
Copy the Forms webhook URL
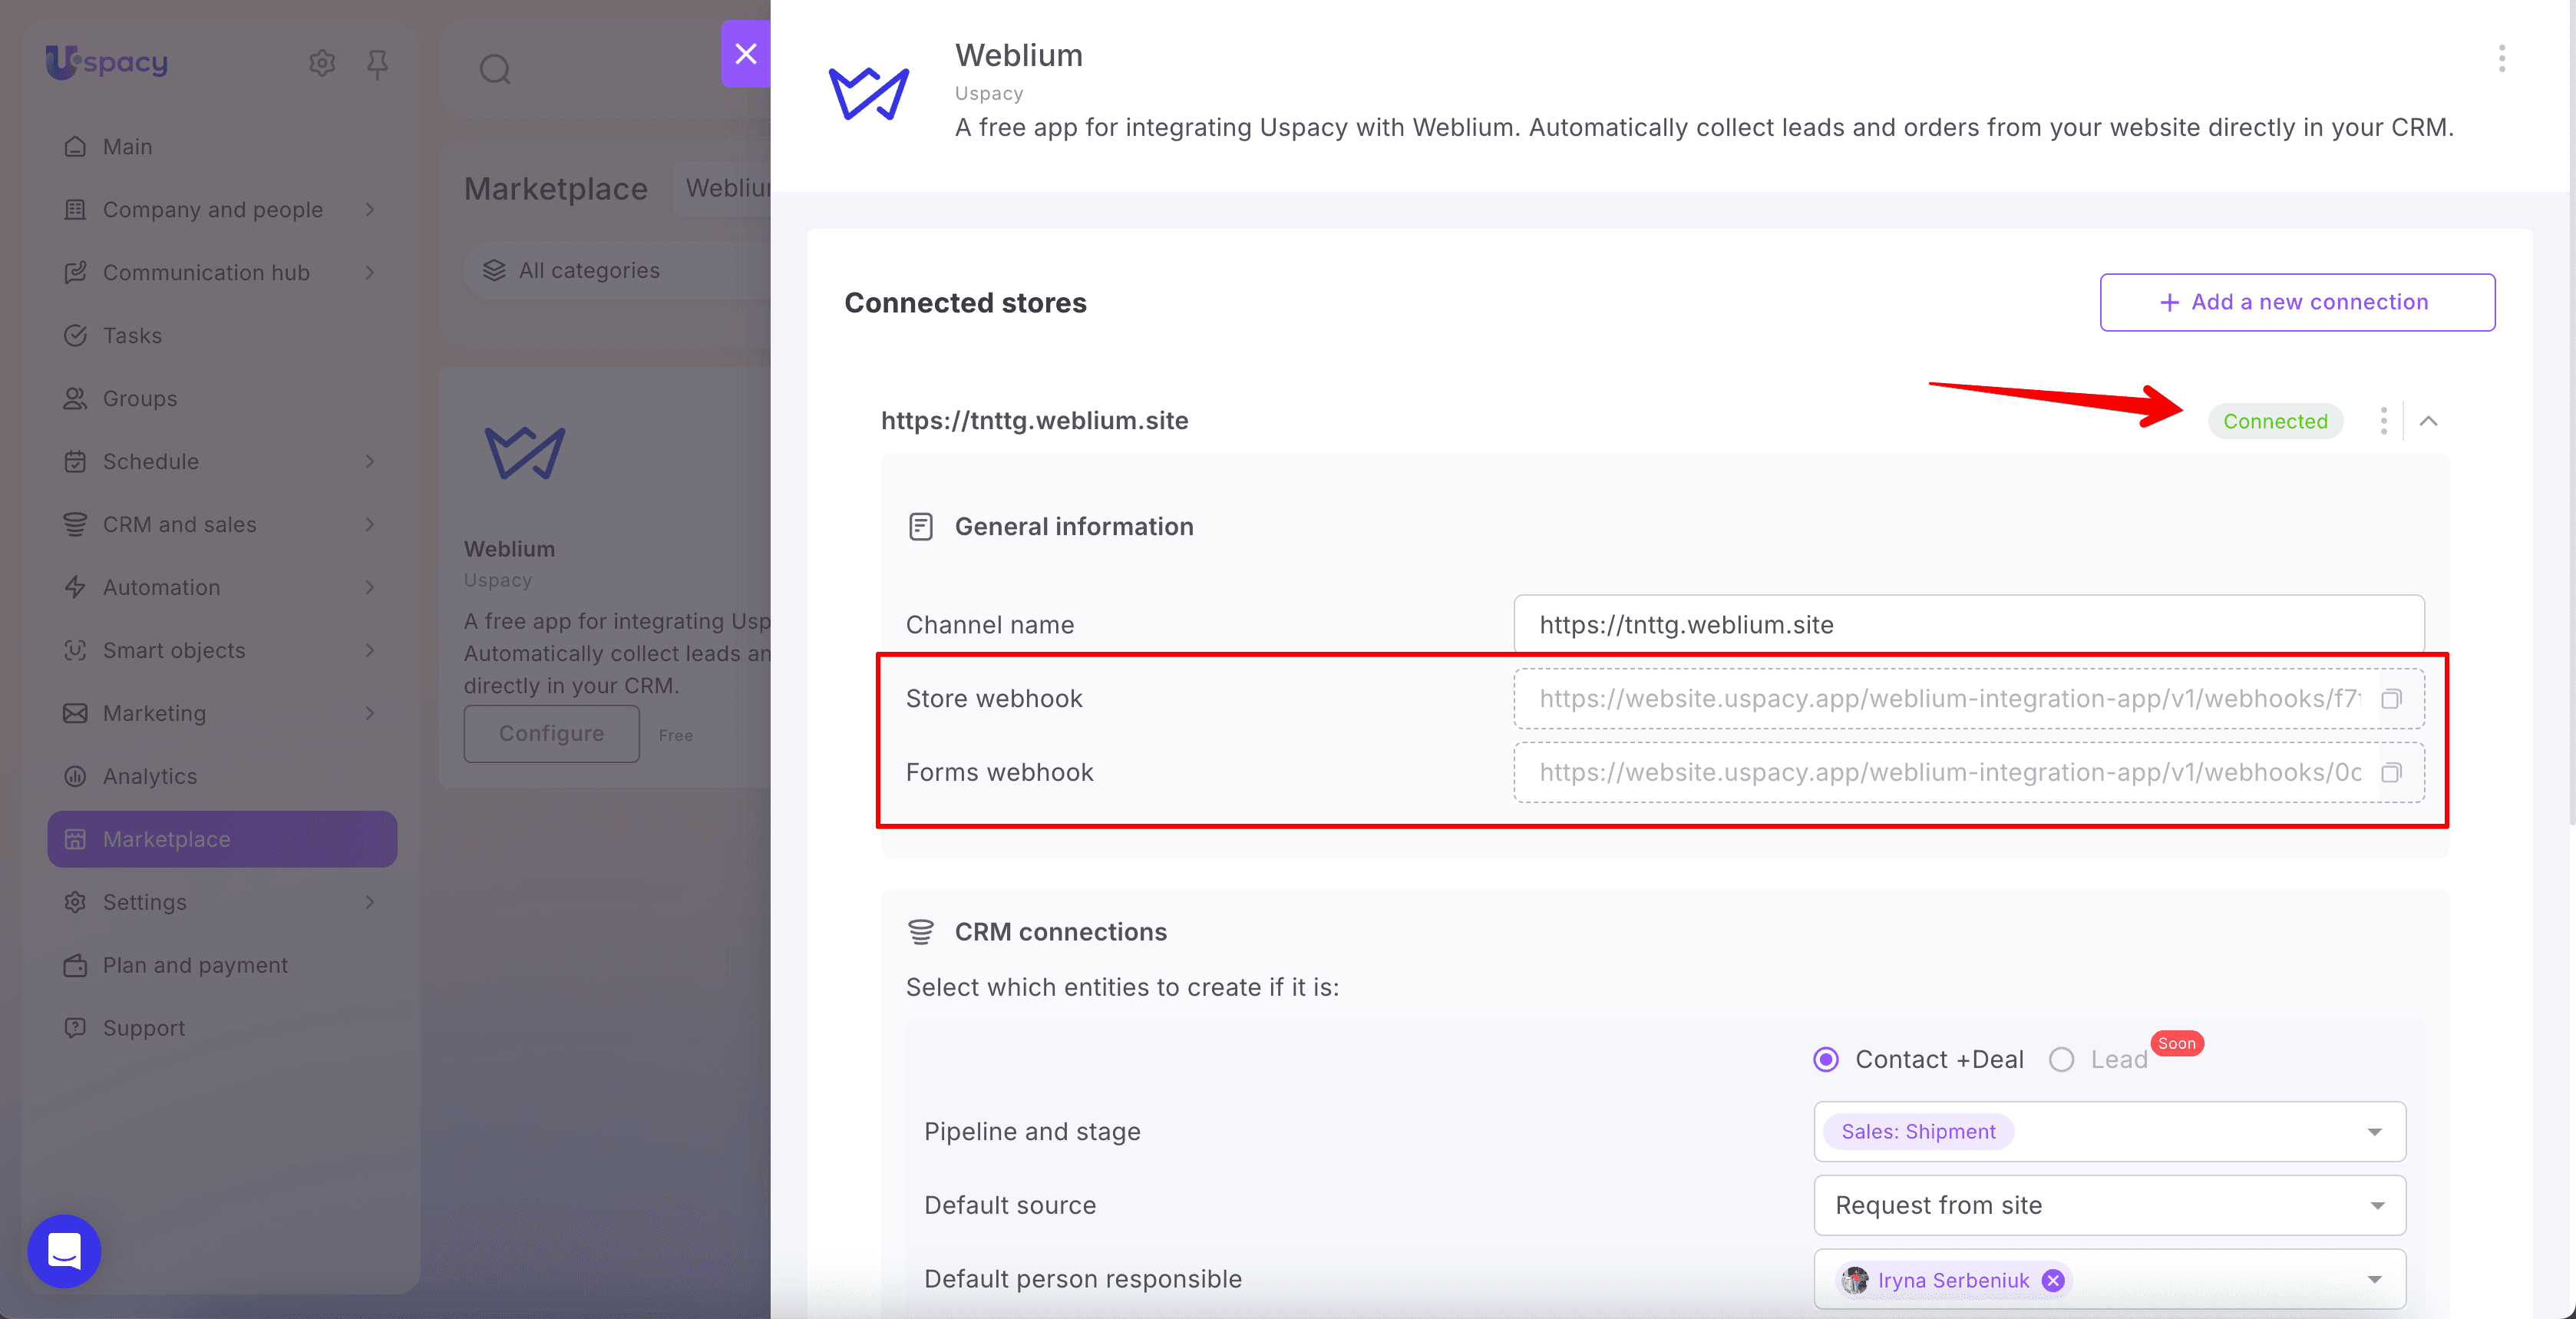click(x=2391, y=773)
